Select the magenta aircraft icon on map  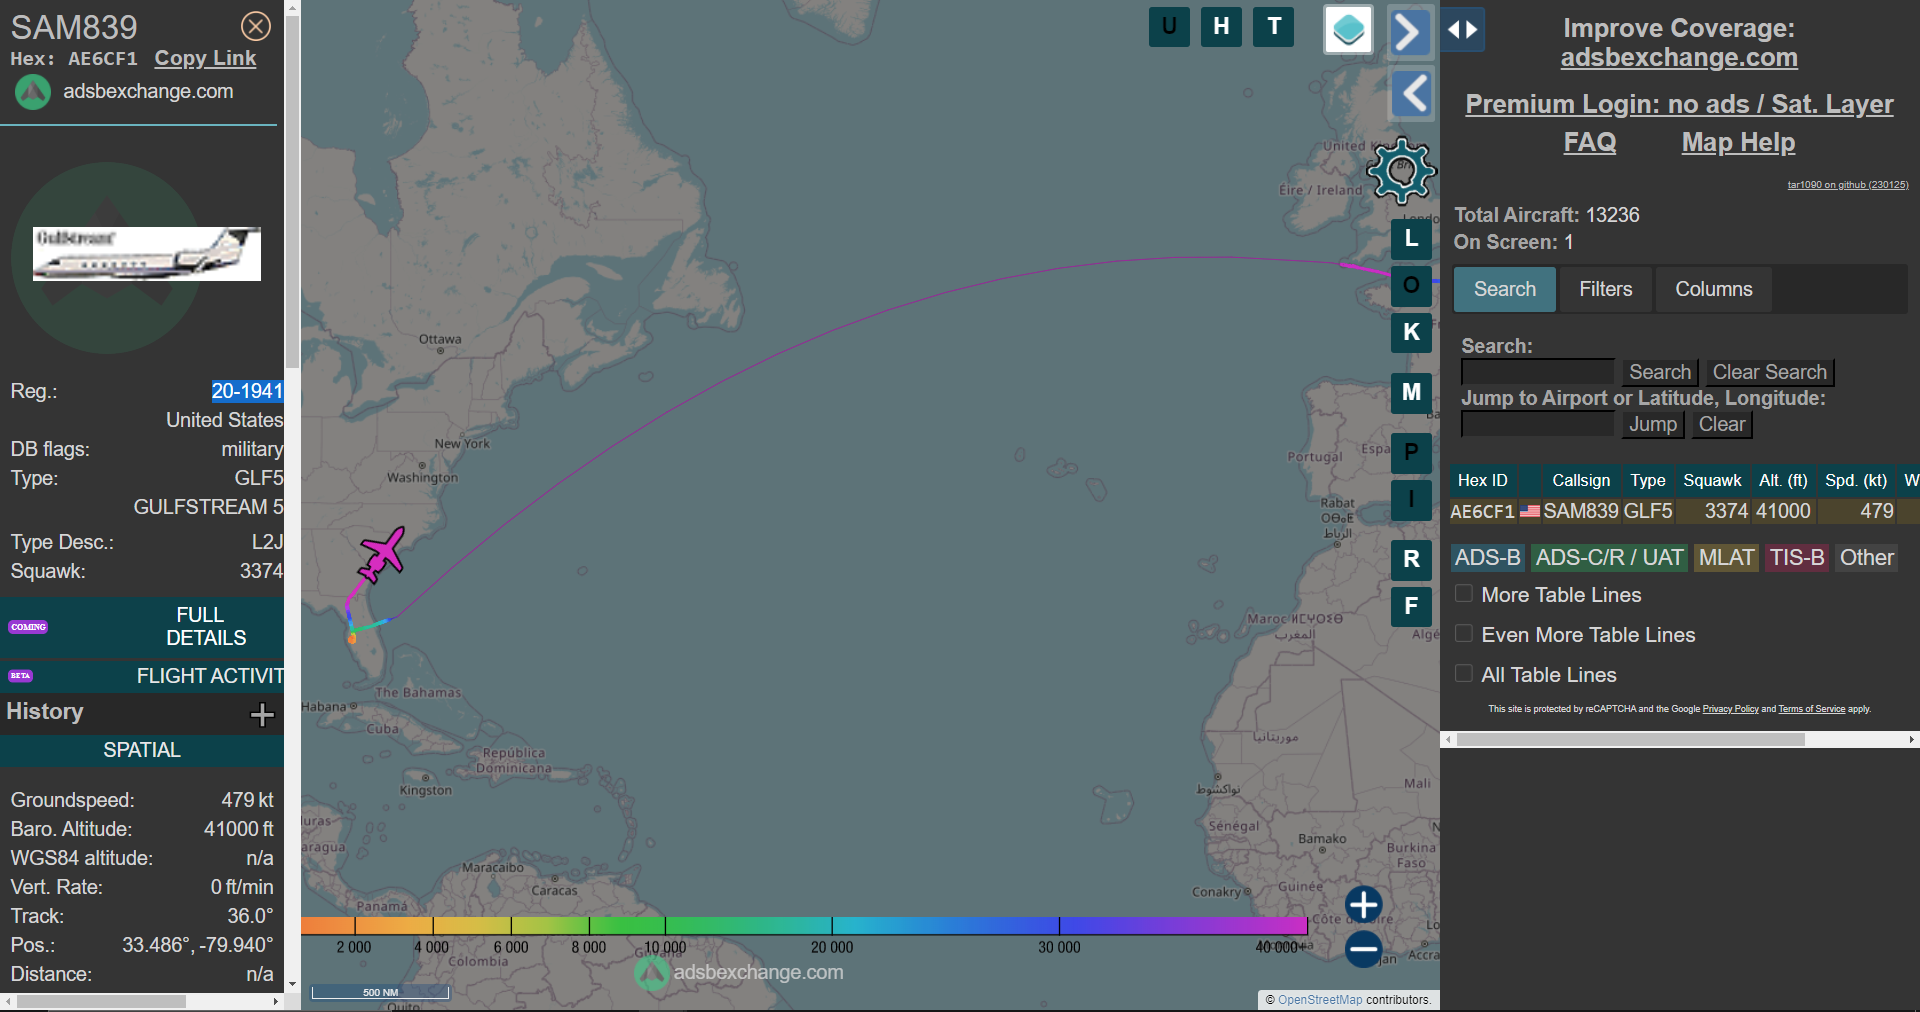(x=382, y=553)
